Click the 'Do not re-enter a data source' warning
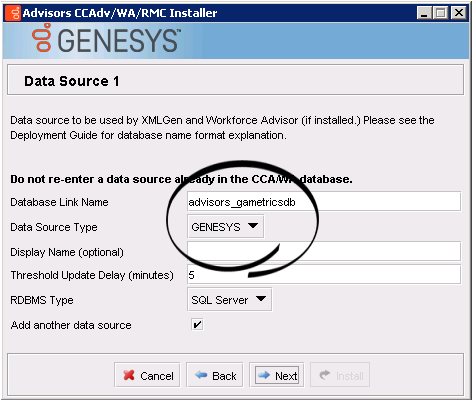The width and height of the screenshot is (472, 400). coord(181,179)
